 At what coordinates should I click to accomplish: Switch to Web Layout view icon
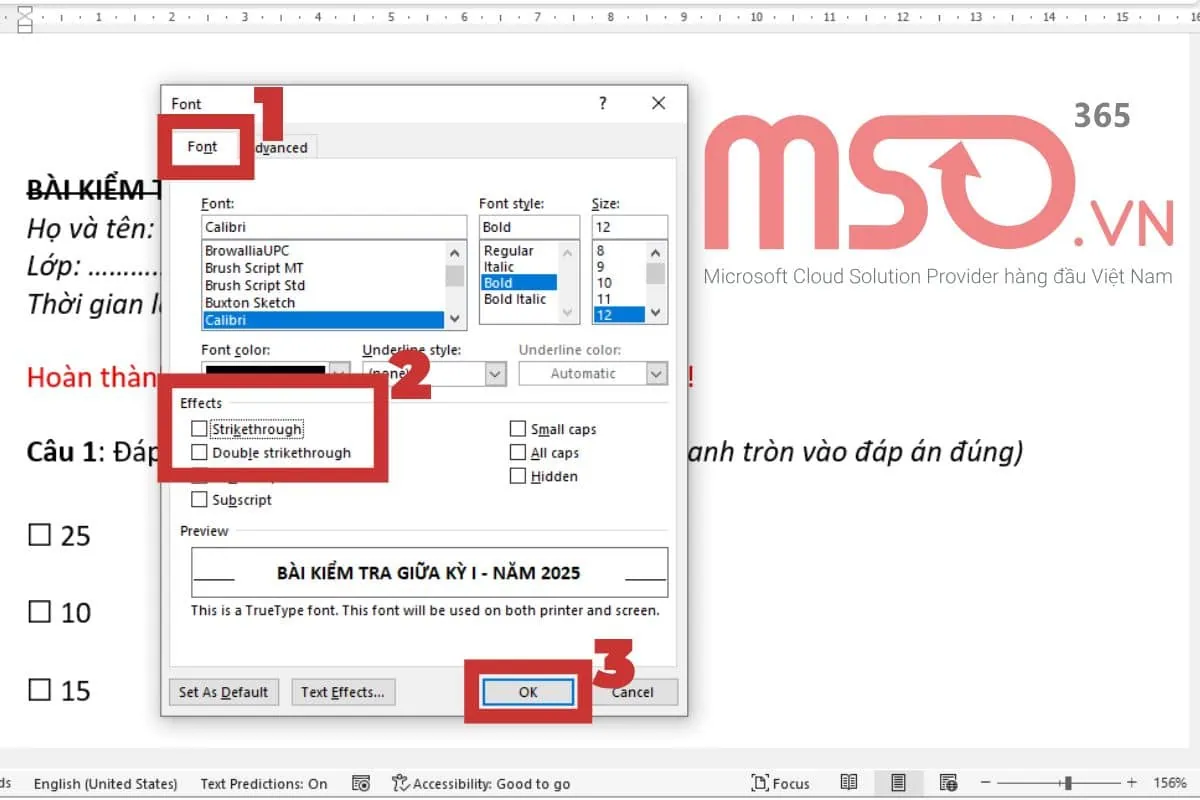click(x=948, y=783)
